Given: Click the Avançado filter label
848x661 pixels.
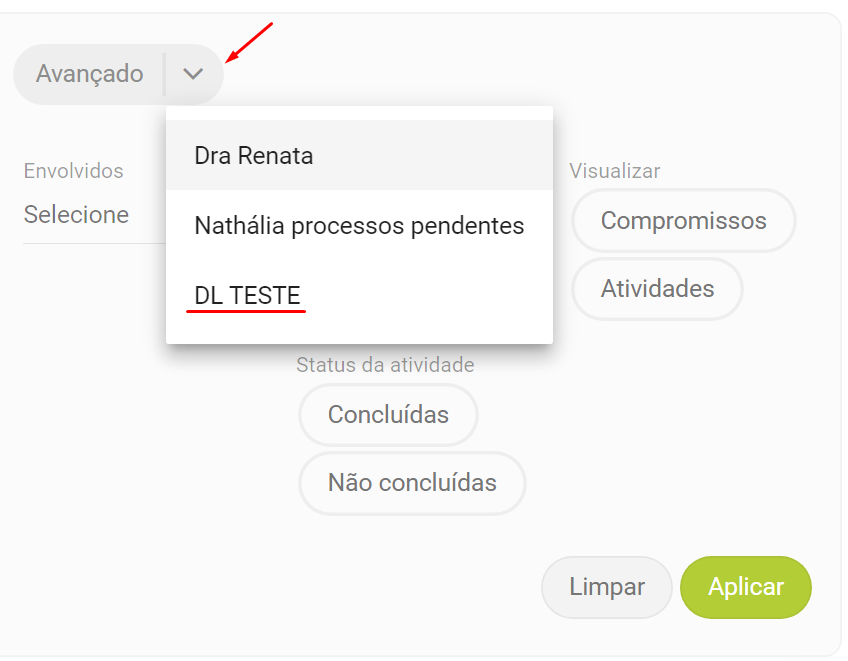Looking at the screenshot, I should coord(90,74).
